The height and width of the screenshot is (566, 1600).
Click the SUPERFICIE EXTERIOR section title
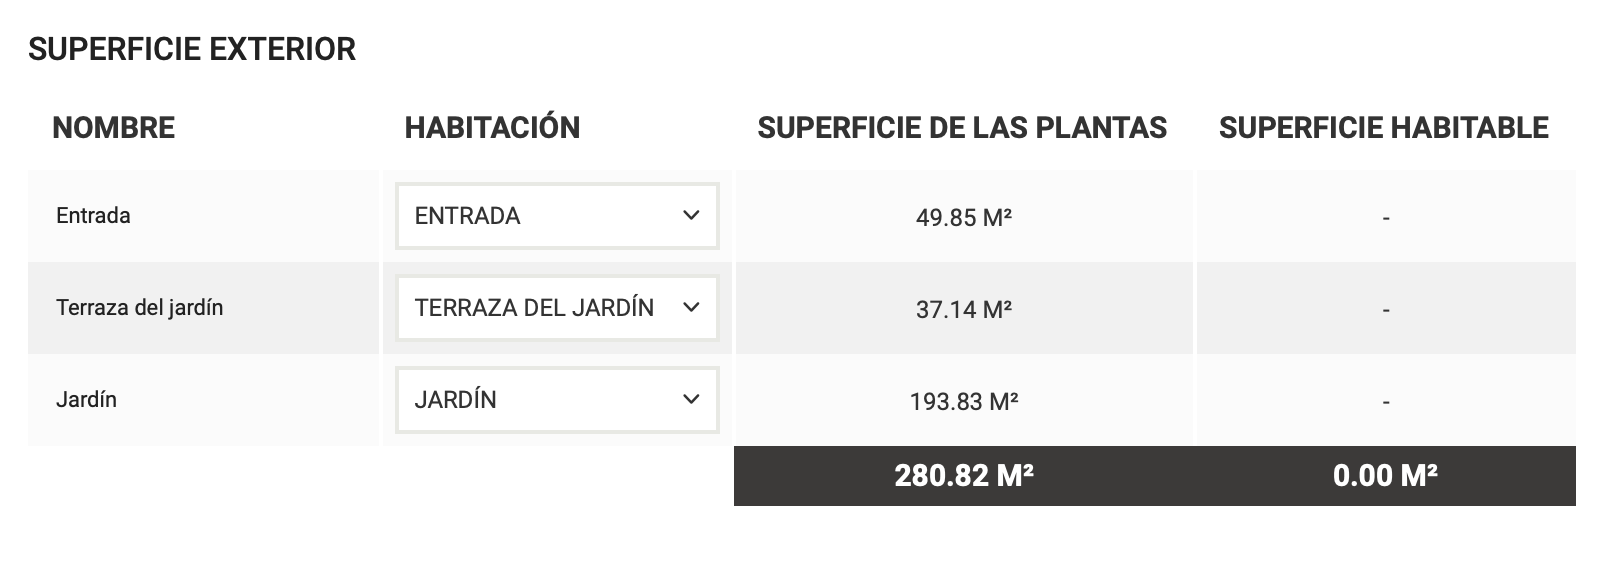click(192, 49)
